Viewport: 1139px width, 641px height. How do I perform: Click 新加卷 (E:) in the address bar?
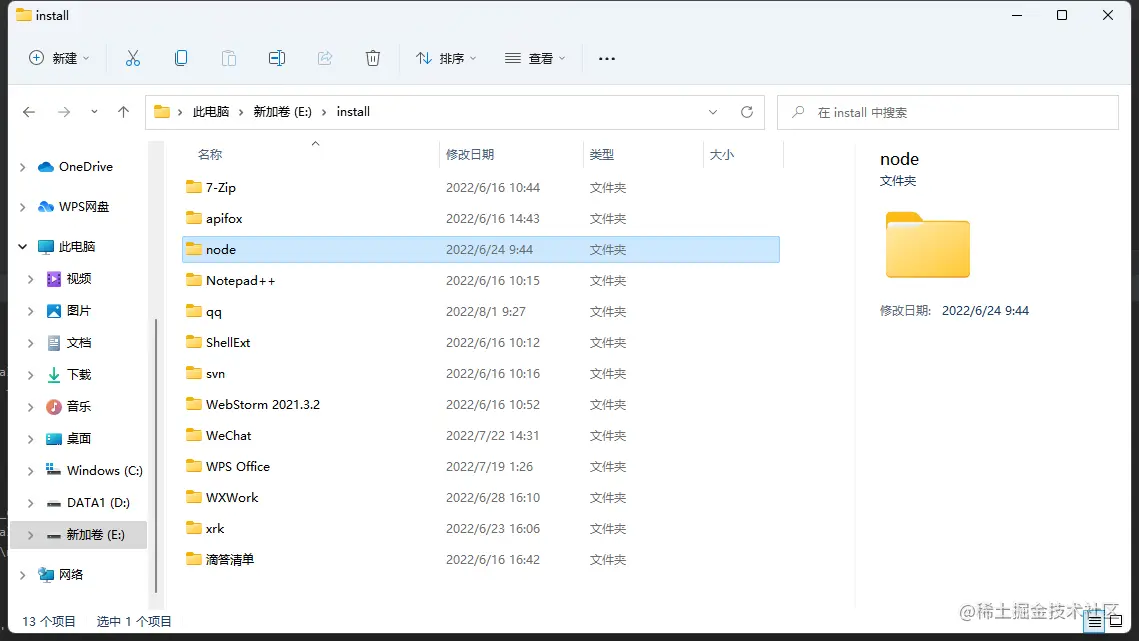pyautogui.click(x=283, y=112)
